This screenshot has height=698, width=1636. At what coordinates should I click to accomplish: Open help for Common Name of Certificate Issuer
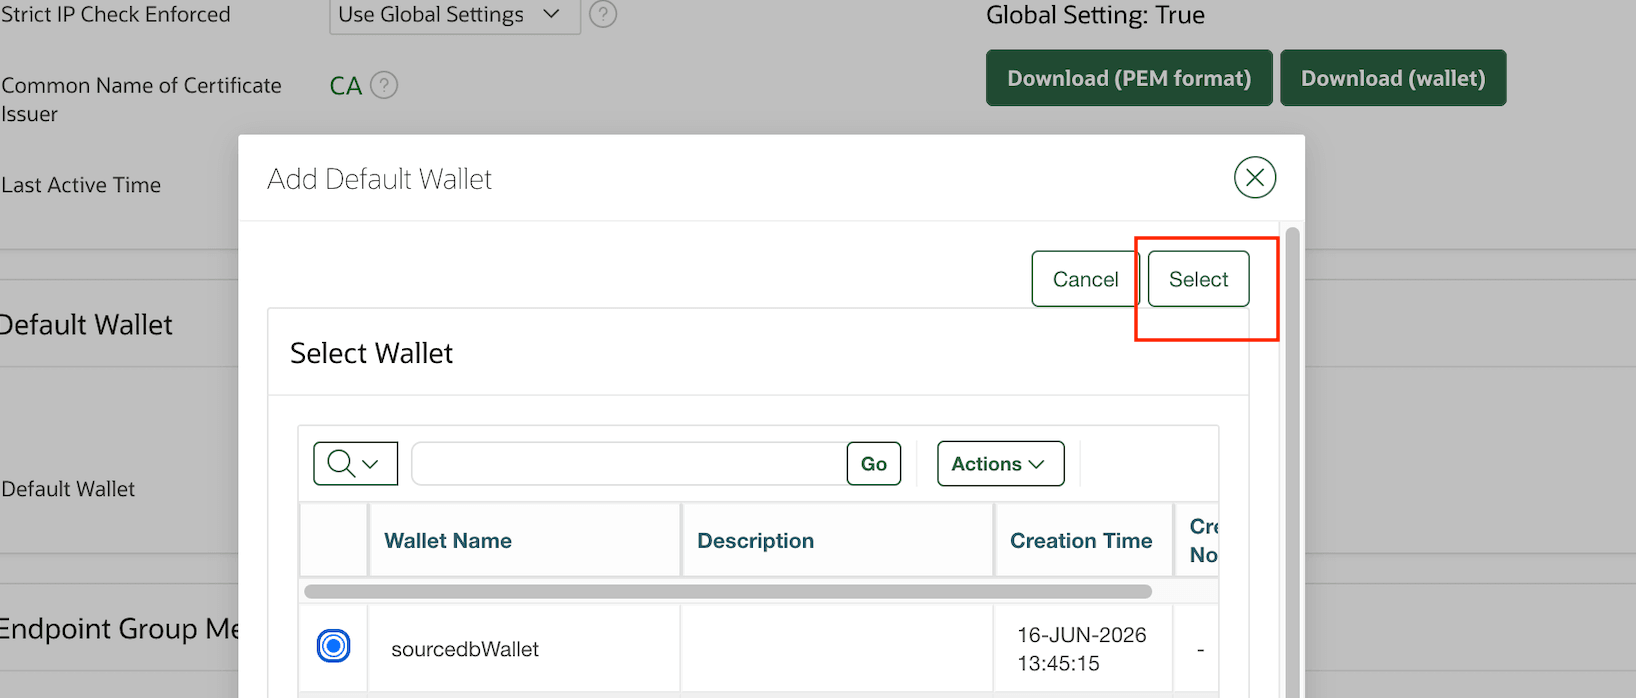tap(384, 85)
